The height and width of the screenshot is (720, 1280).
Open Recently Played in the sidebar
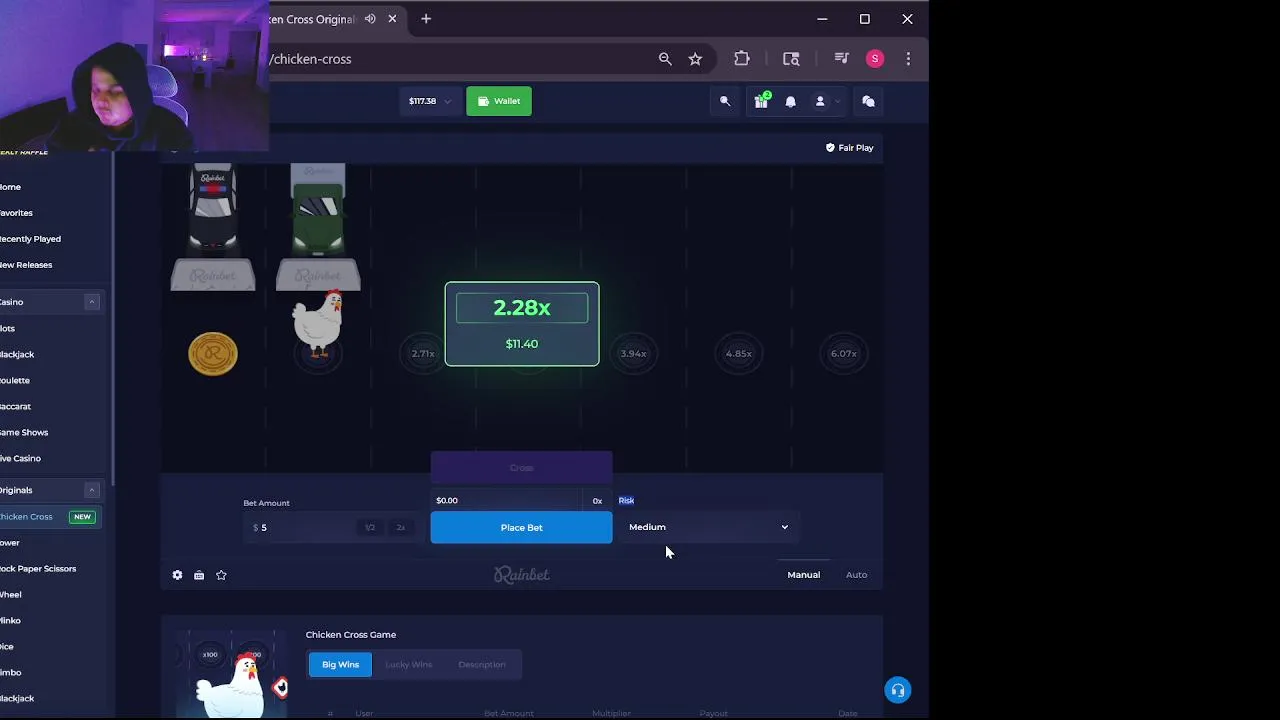[30, 239]
